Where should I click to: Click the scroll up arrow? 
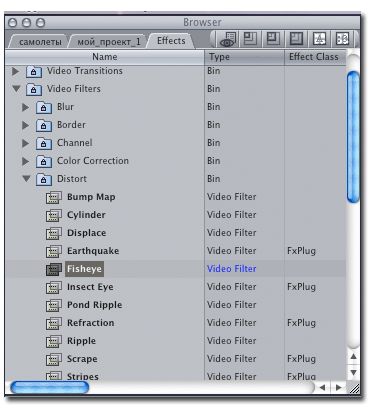coord(354,357)
